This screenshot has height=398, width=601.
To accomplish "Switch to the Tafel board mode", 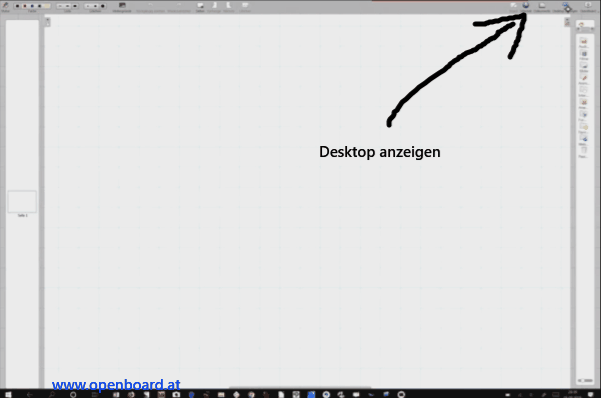I will [513, 5].
